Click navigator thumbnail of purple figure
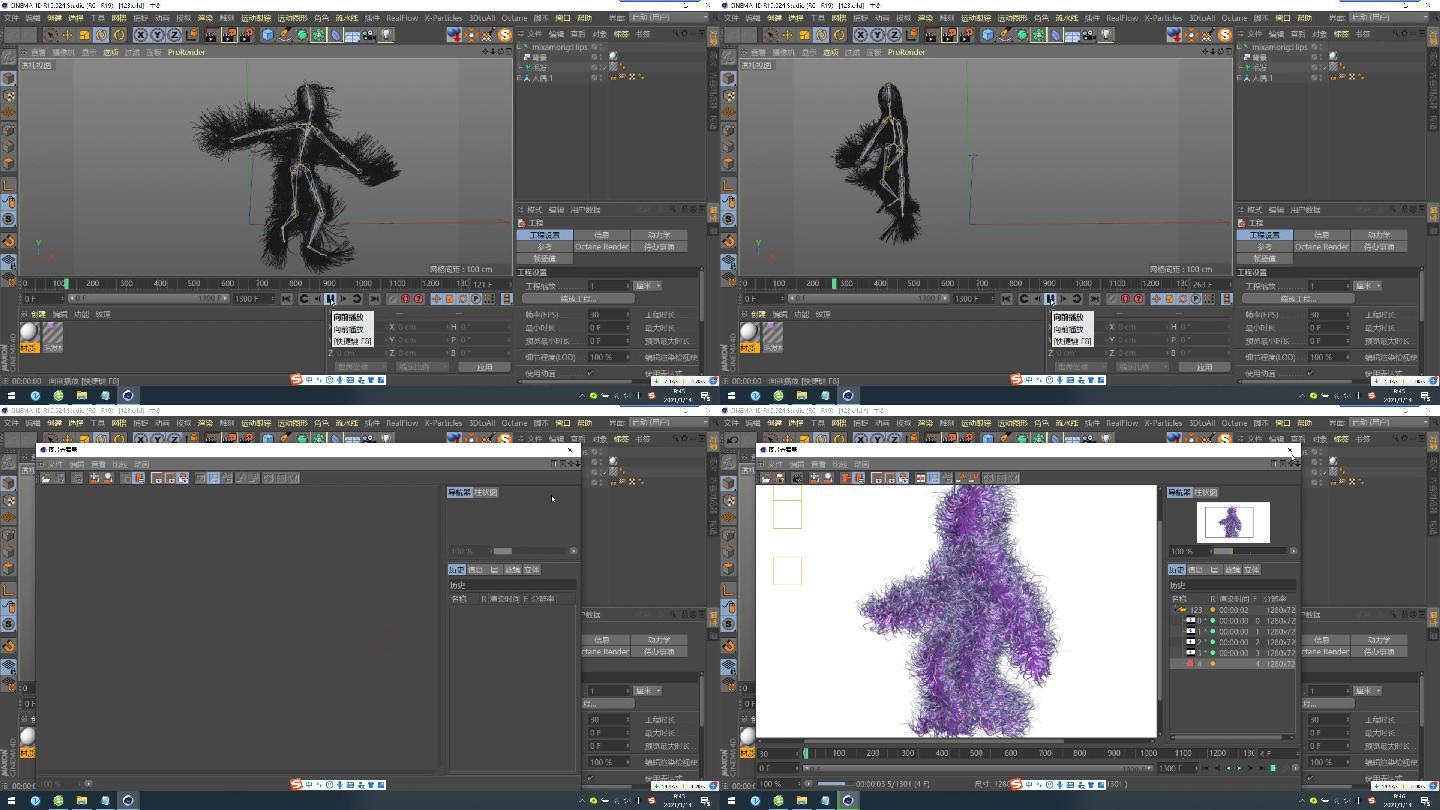Viewport: 1440px width, 810px height. click(1233, 523)
